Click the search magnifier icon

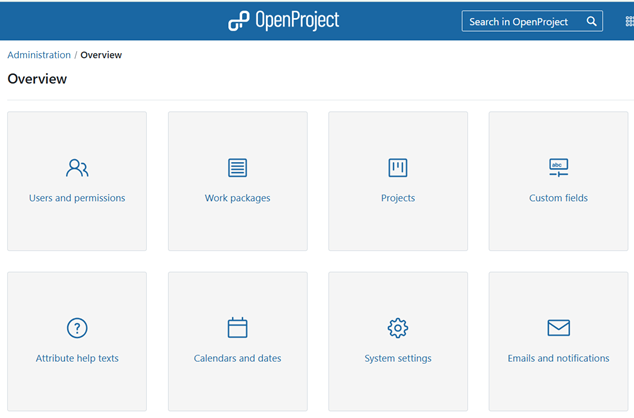coord(592,21)
